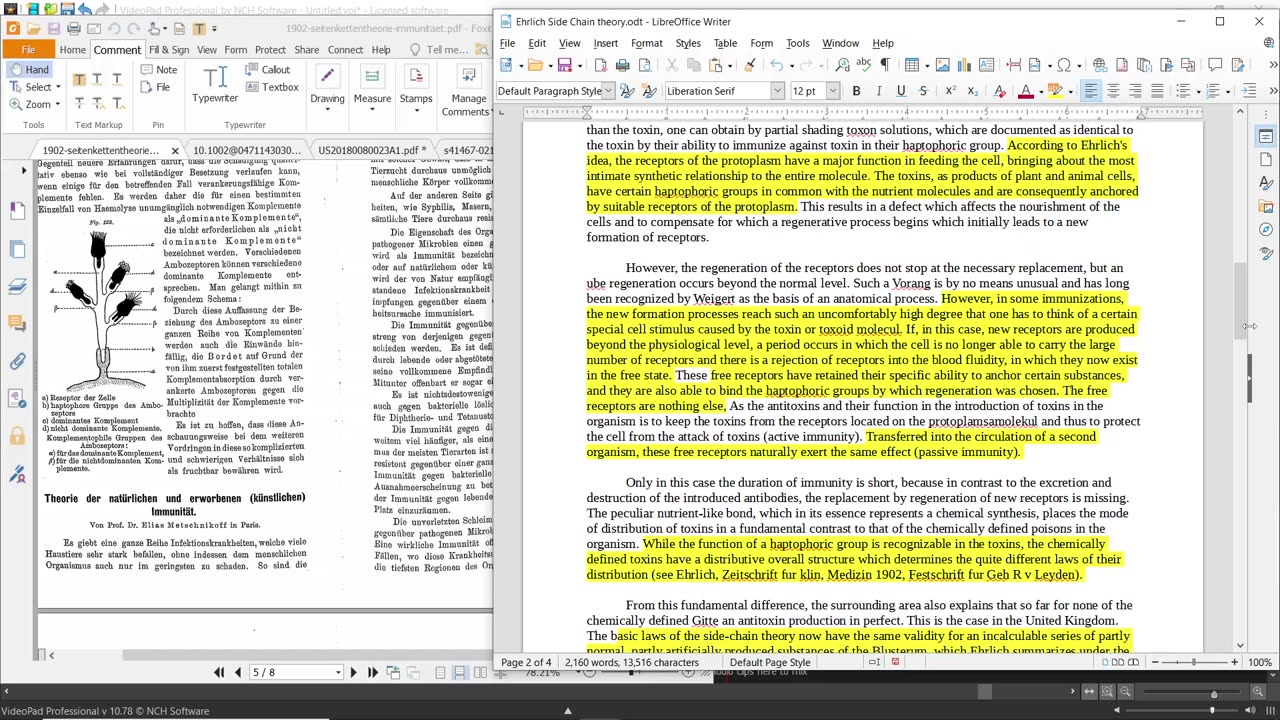Apply superscript formatting
Viewport: 1280px width, 720px height.
pos(950,91)
